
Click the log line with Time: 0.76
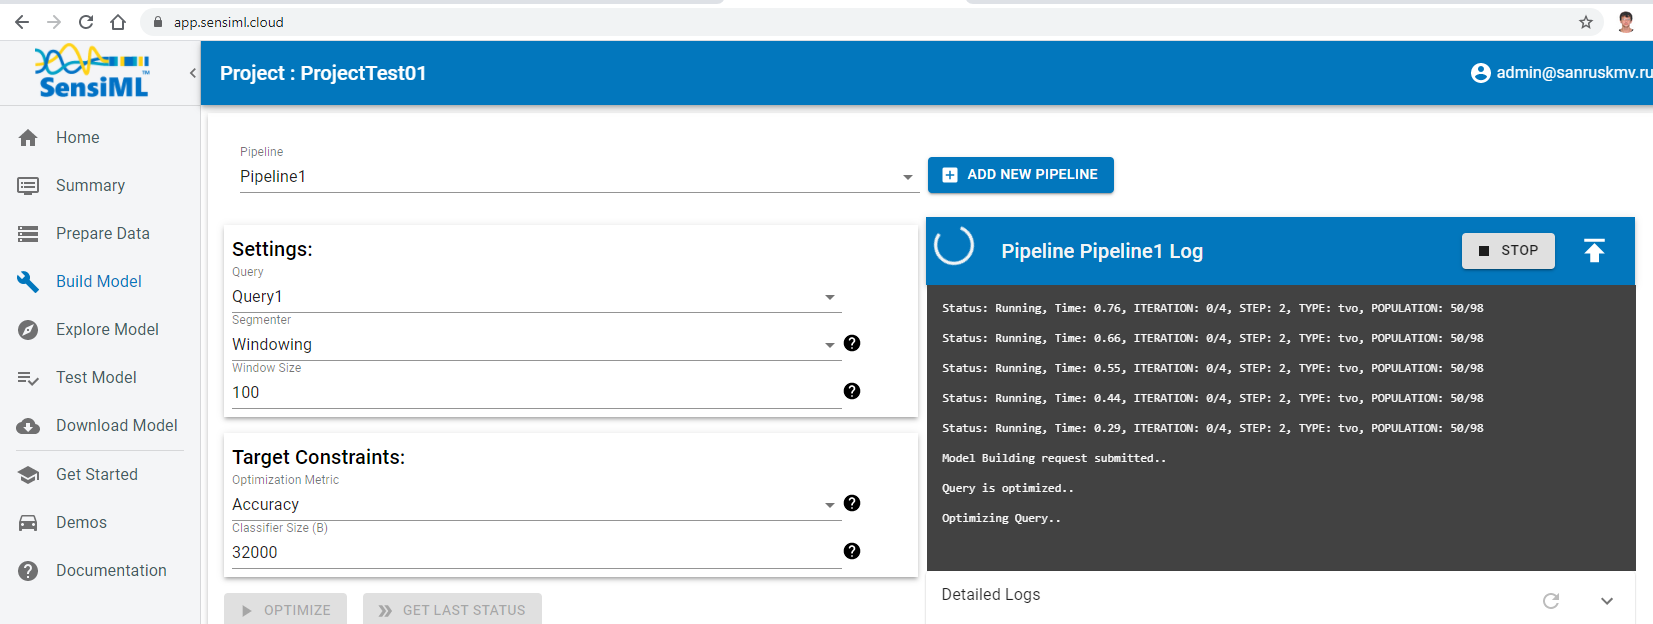coord(1213,308)
